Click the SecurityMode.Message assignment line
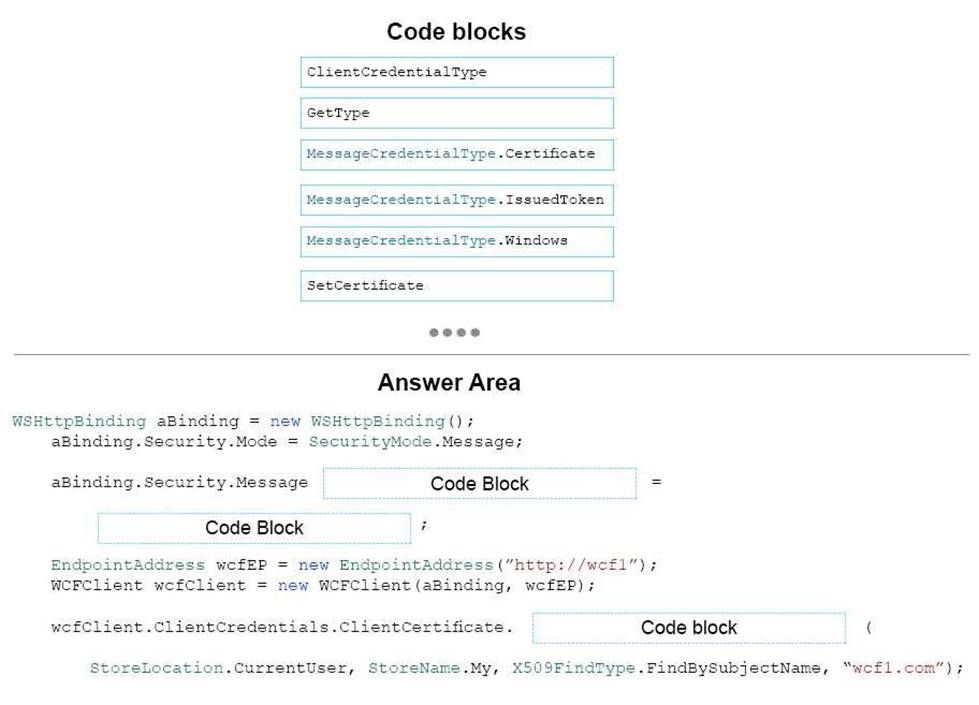The width and height of the screenshot is (979, 705). [287, 441]
